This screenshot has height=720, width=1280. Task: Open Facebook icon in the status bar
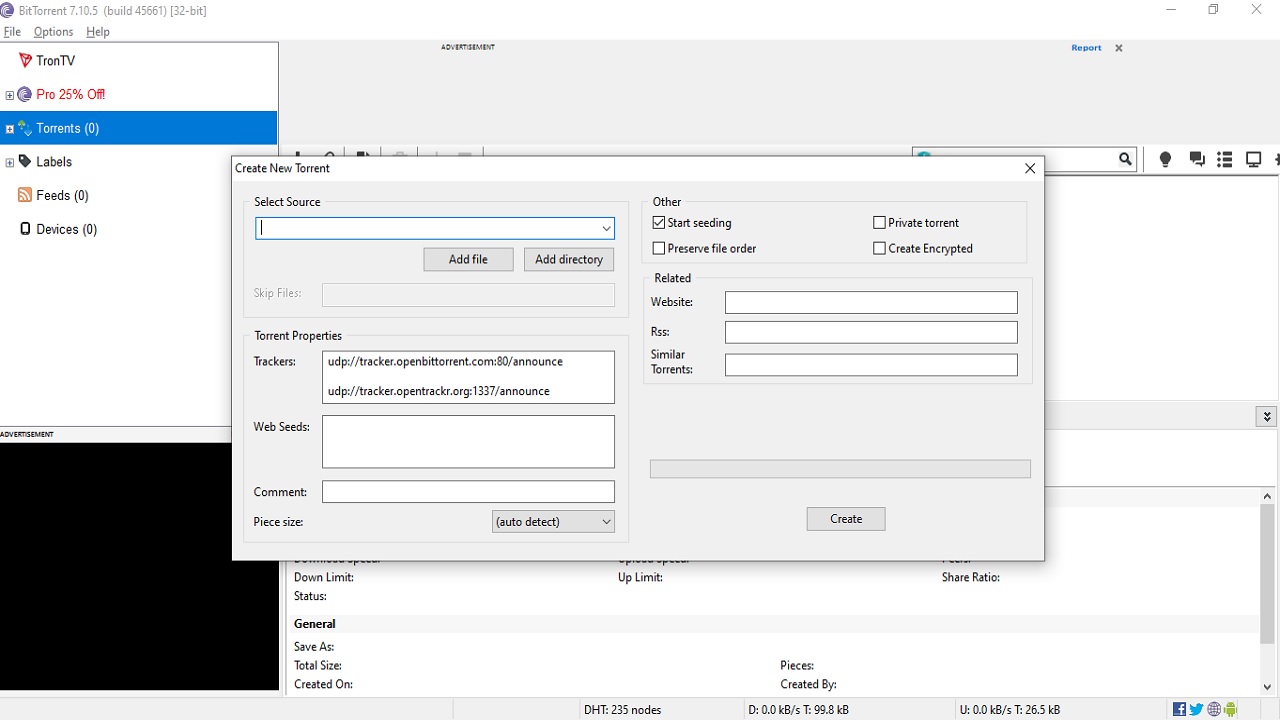point(1179,710)
